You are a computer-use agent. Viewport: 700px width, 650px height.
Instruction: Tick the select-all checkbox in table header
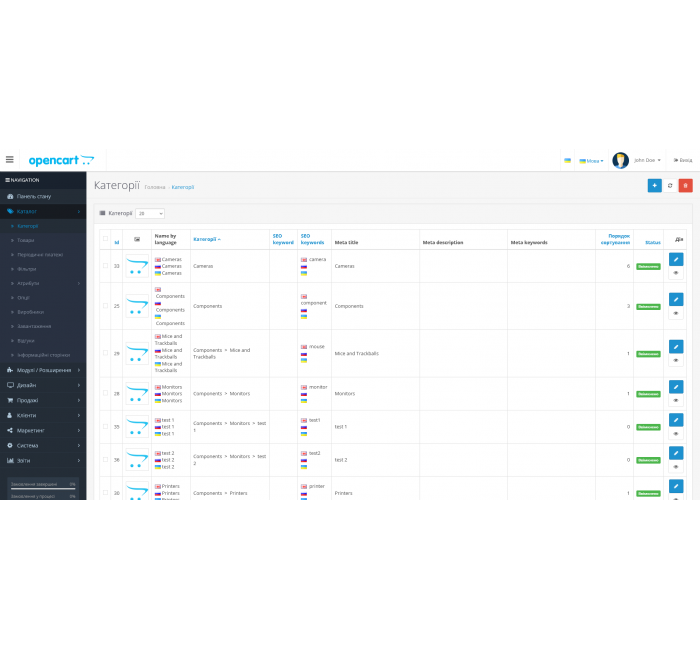(105, 238)
